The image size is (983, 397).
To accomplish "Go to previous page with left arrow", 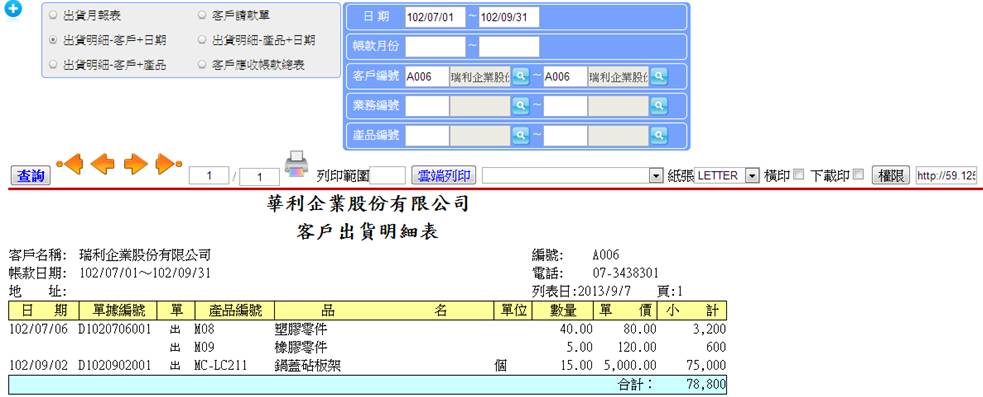I will [x=102, y=164].
